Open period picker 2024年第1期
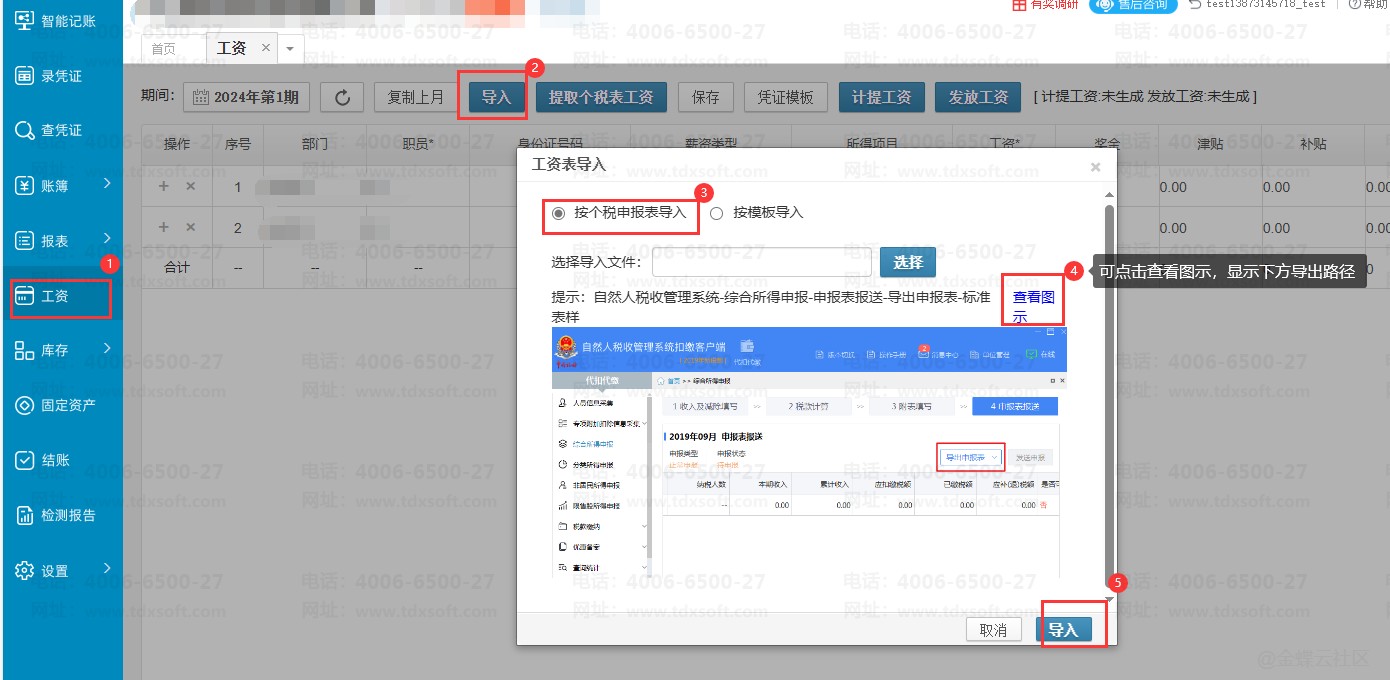 tap(246, 97)
